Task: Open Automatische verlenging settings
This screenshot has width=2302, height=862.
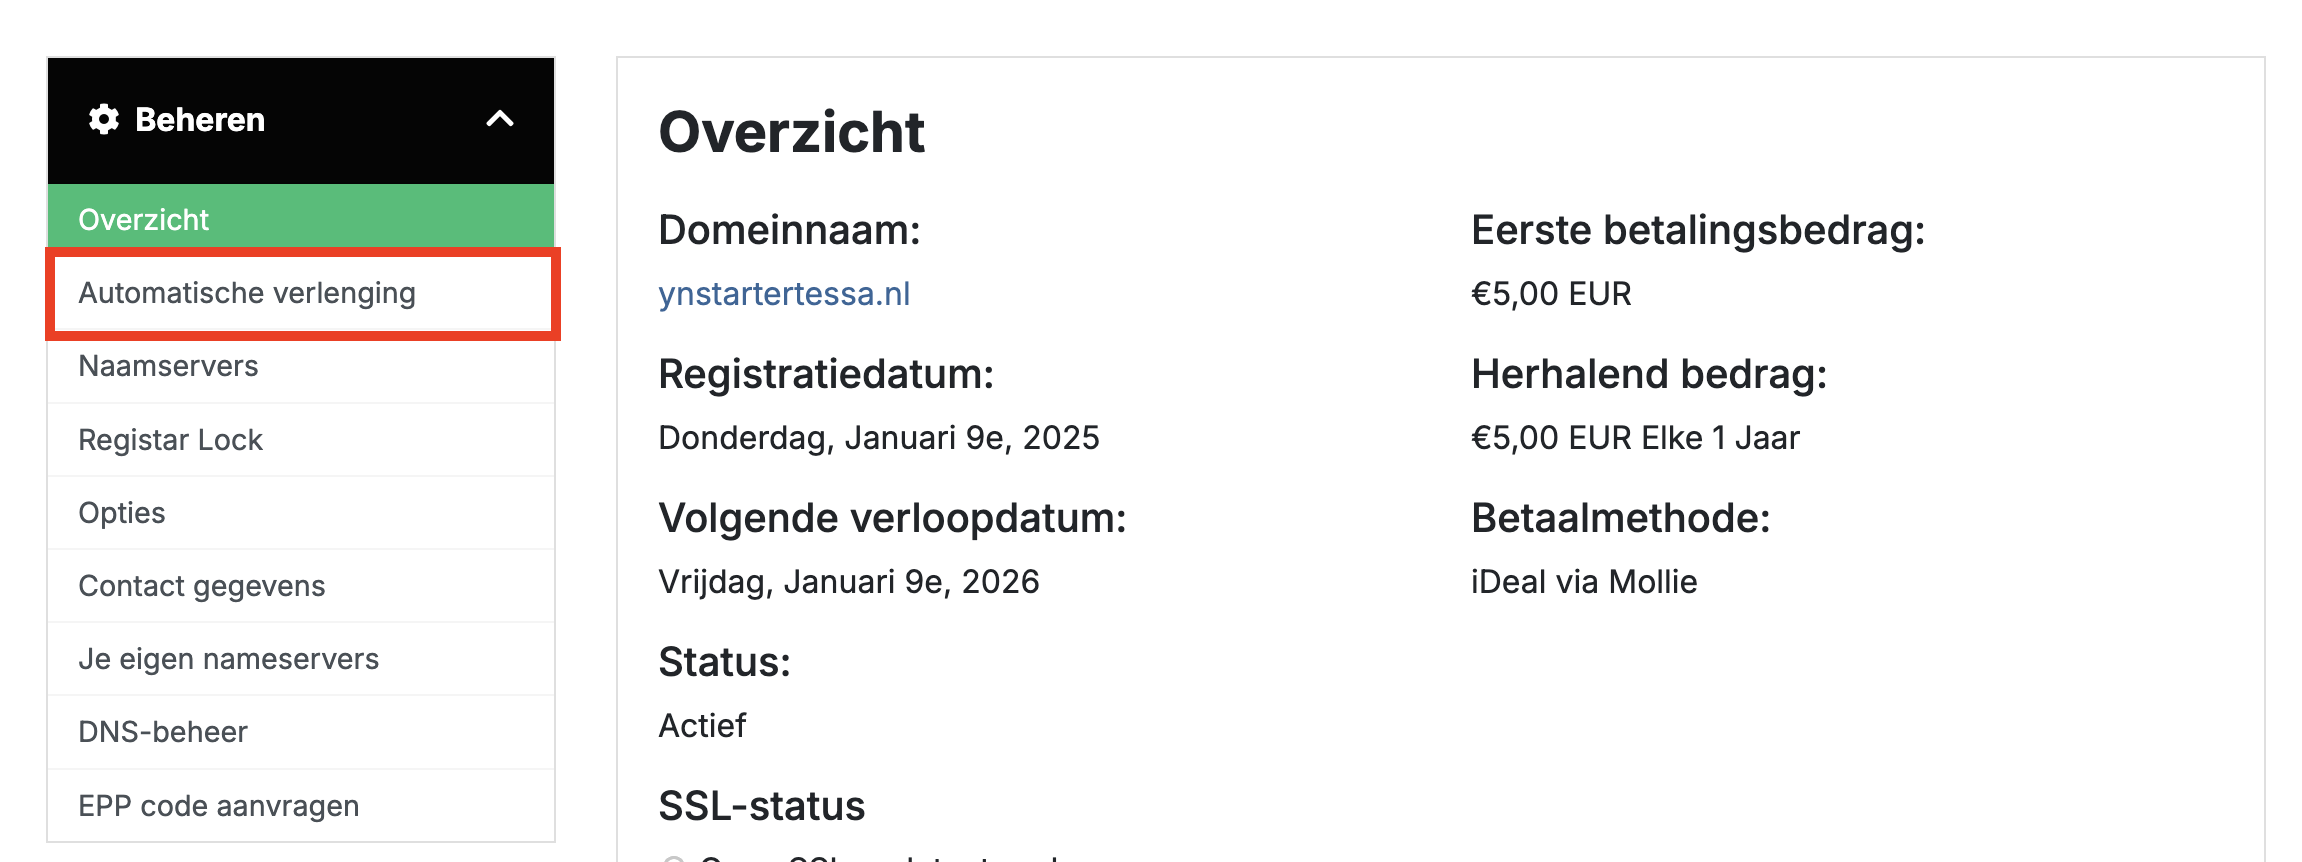Action: [x=247, y=293]
